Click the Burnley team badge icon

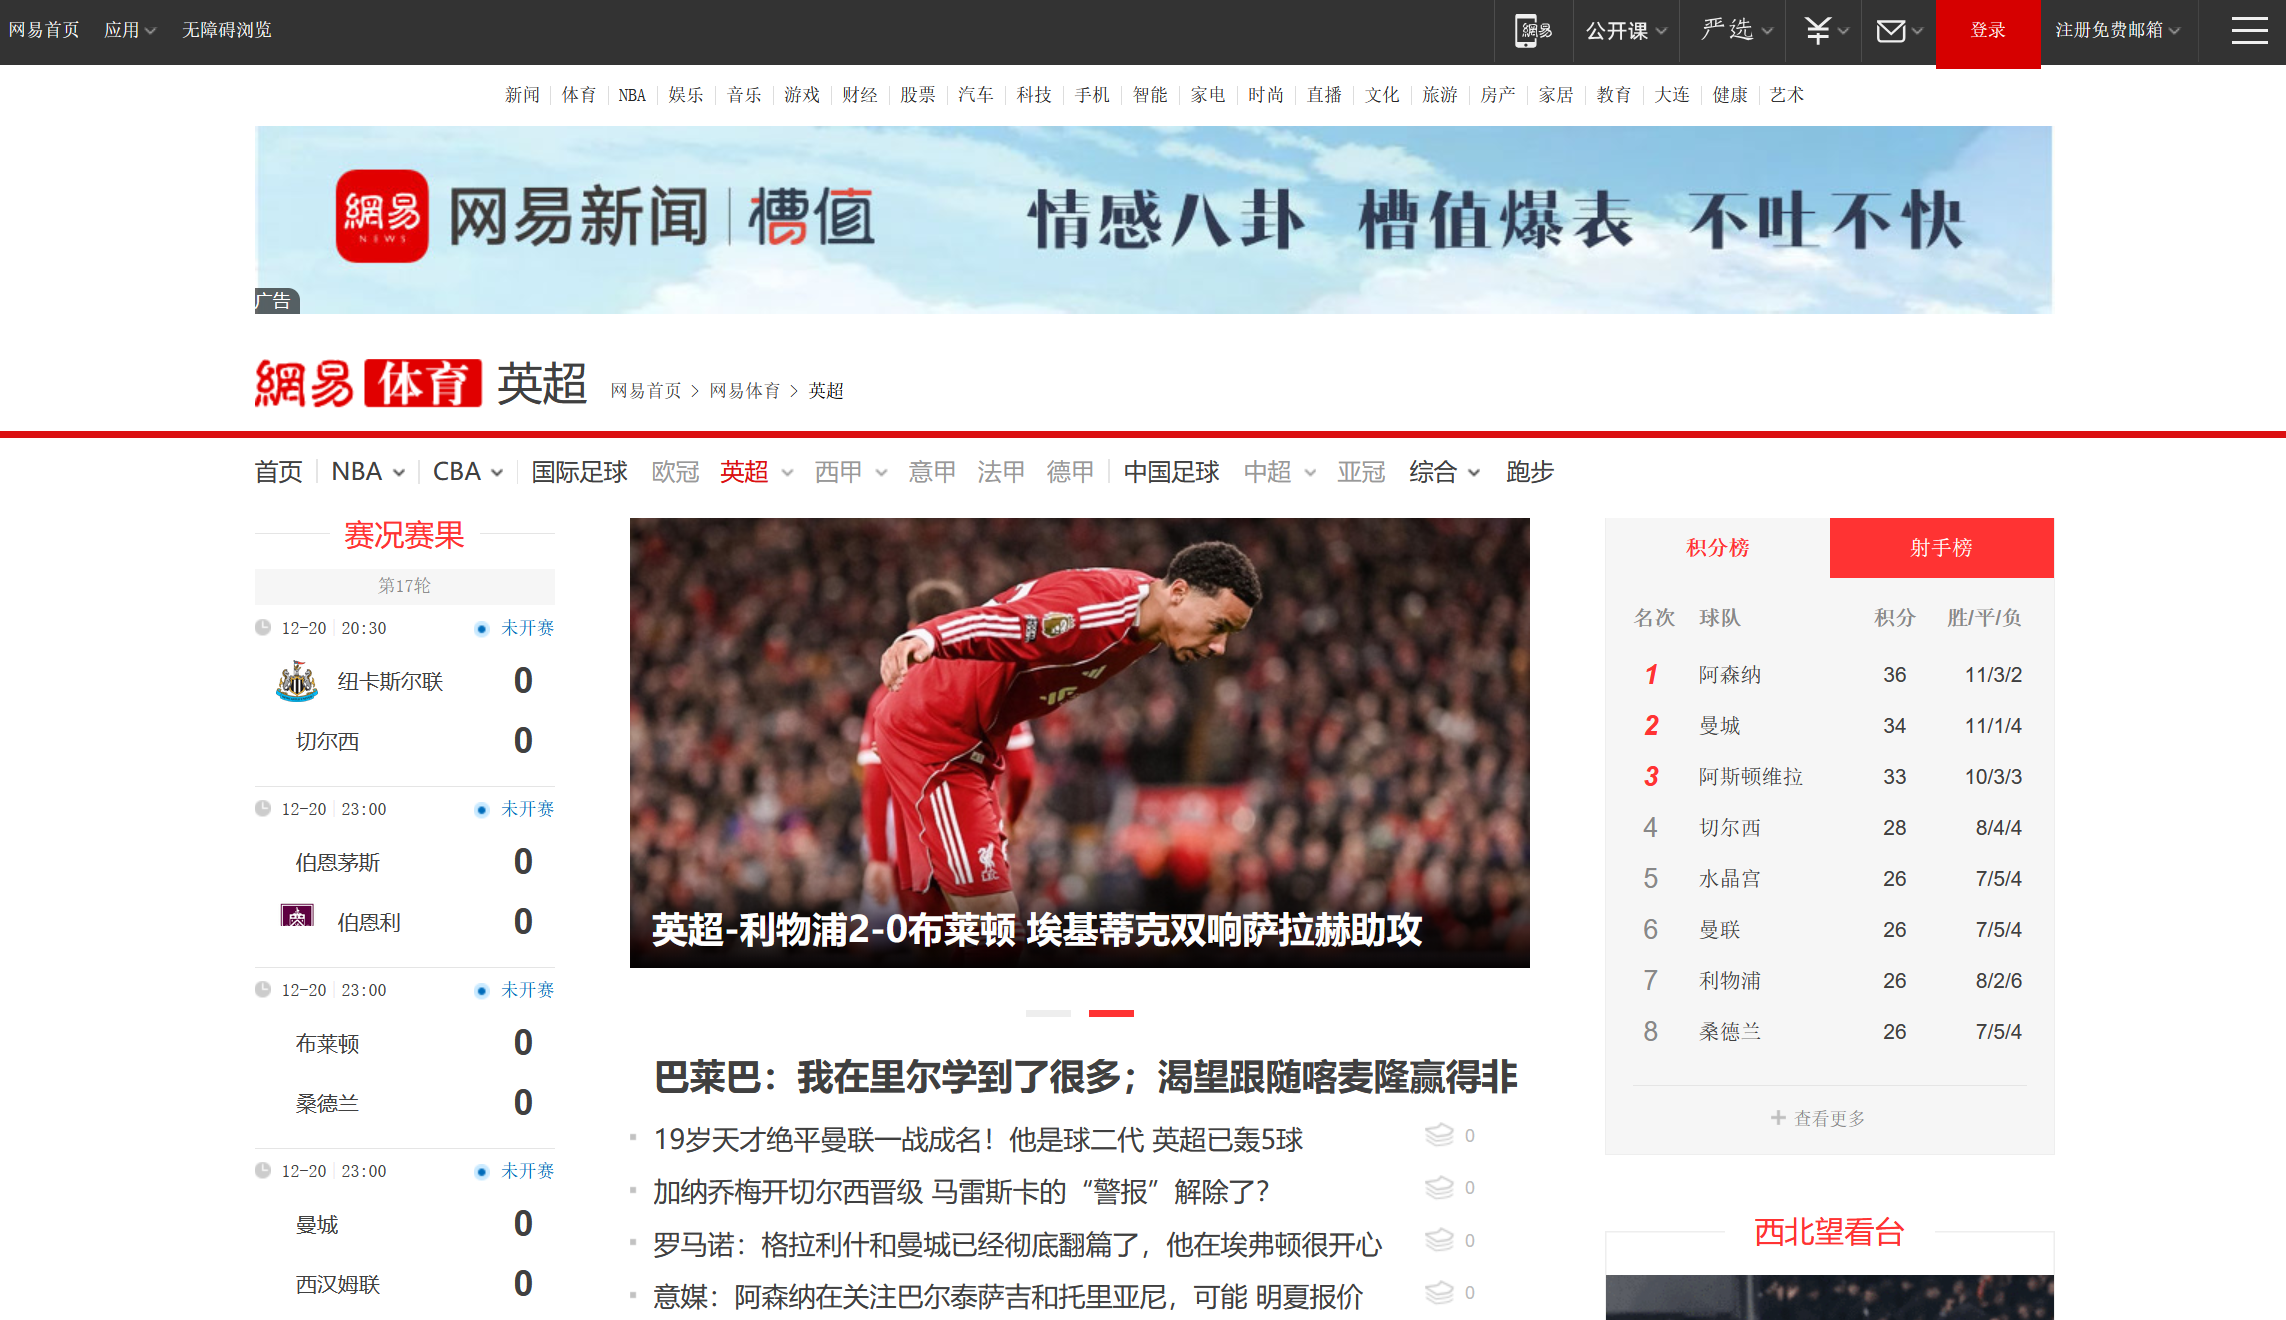(x=297, y=916)
